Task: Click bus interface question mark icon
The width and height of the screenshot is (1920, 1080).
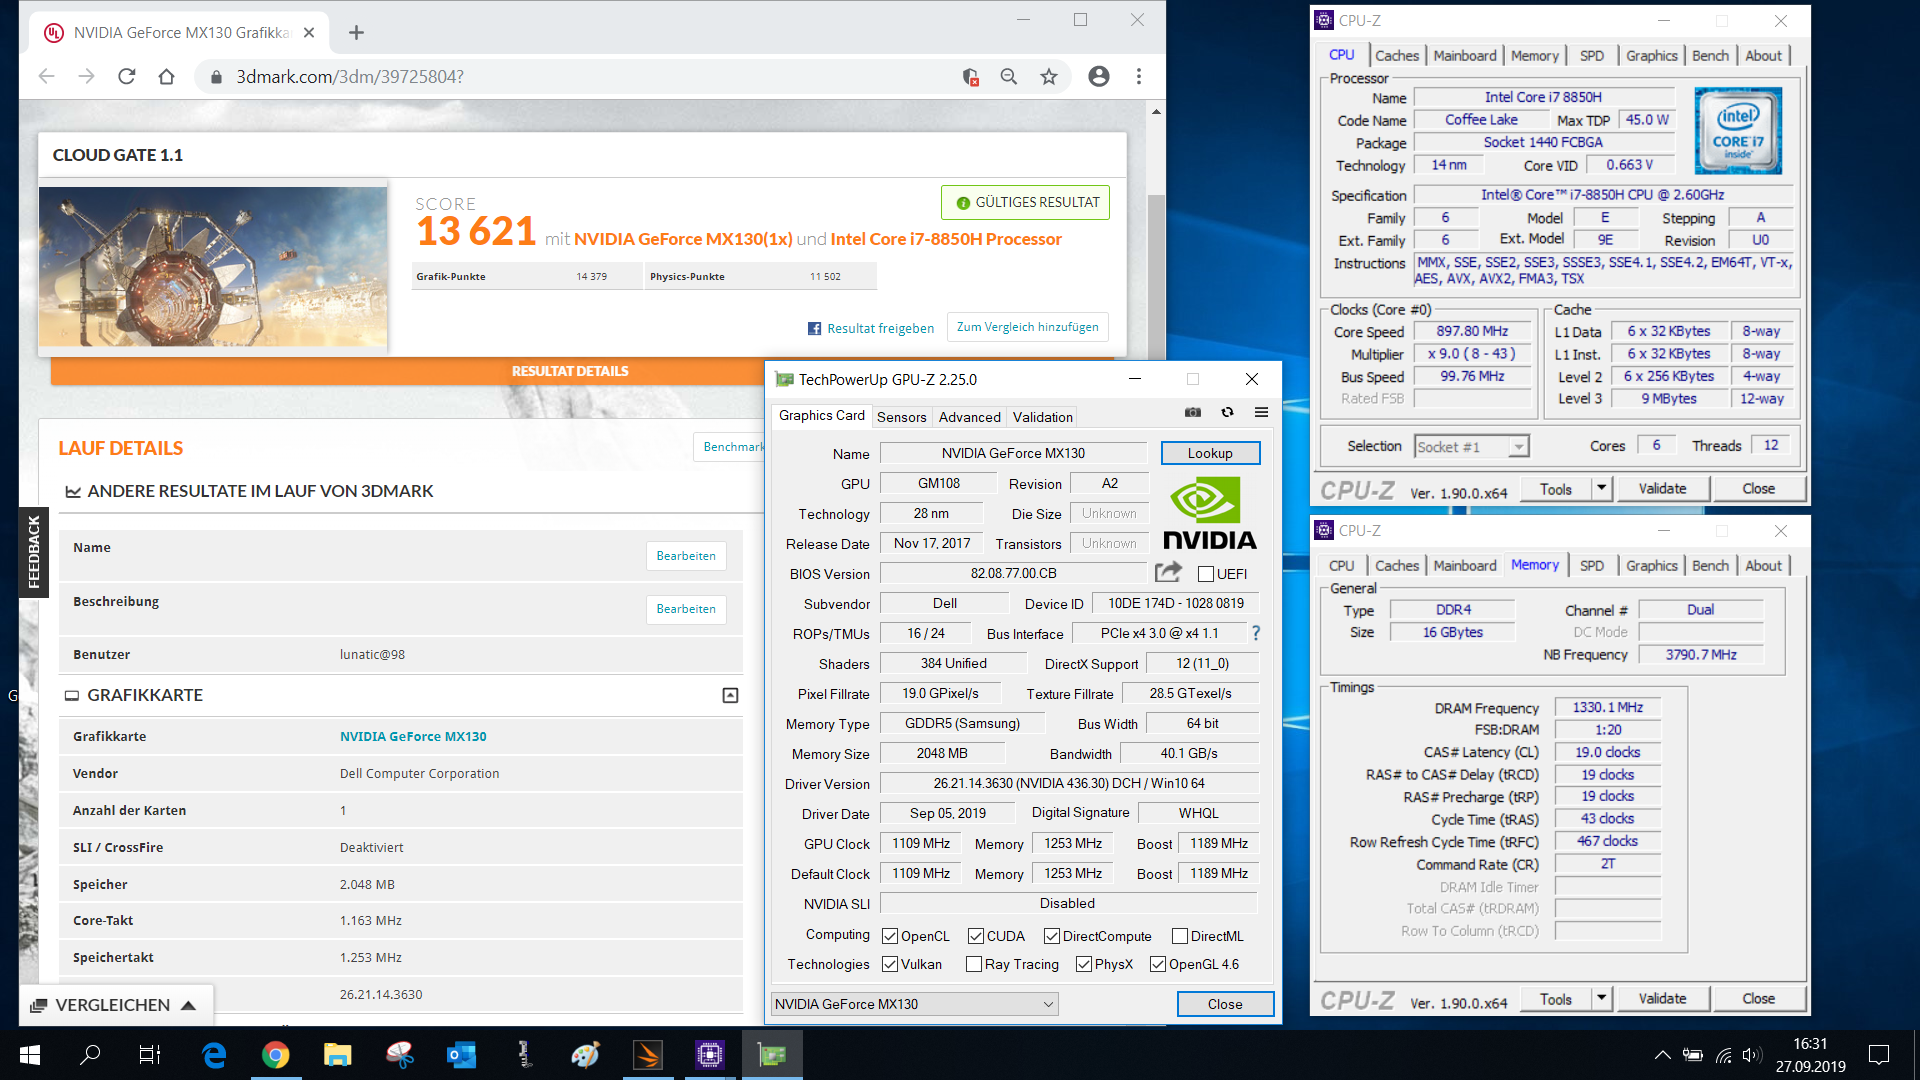Action: coord(1256,633)
